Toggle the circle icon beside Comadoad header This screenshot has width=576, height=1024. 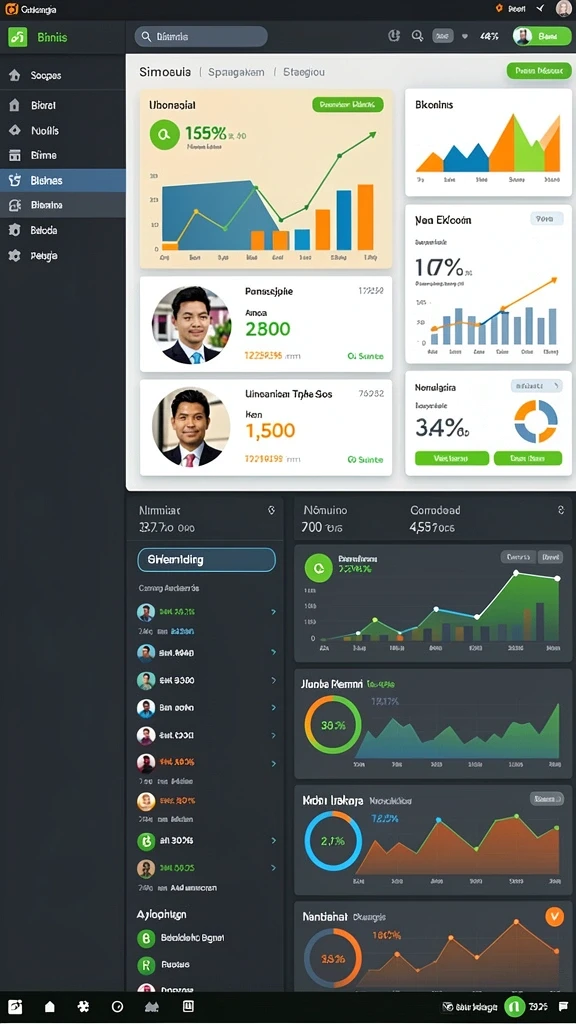pos(560,509)
